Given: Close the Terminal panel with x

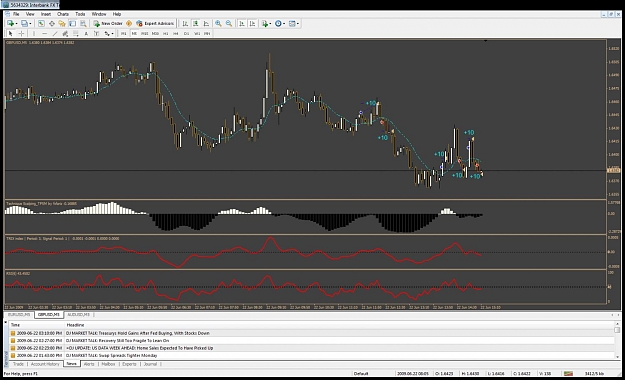Looking at the screenshot, I should [6, 322].
